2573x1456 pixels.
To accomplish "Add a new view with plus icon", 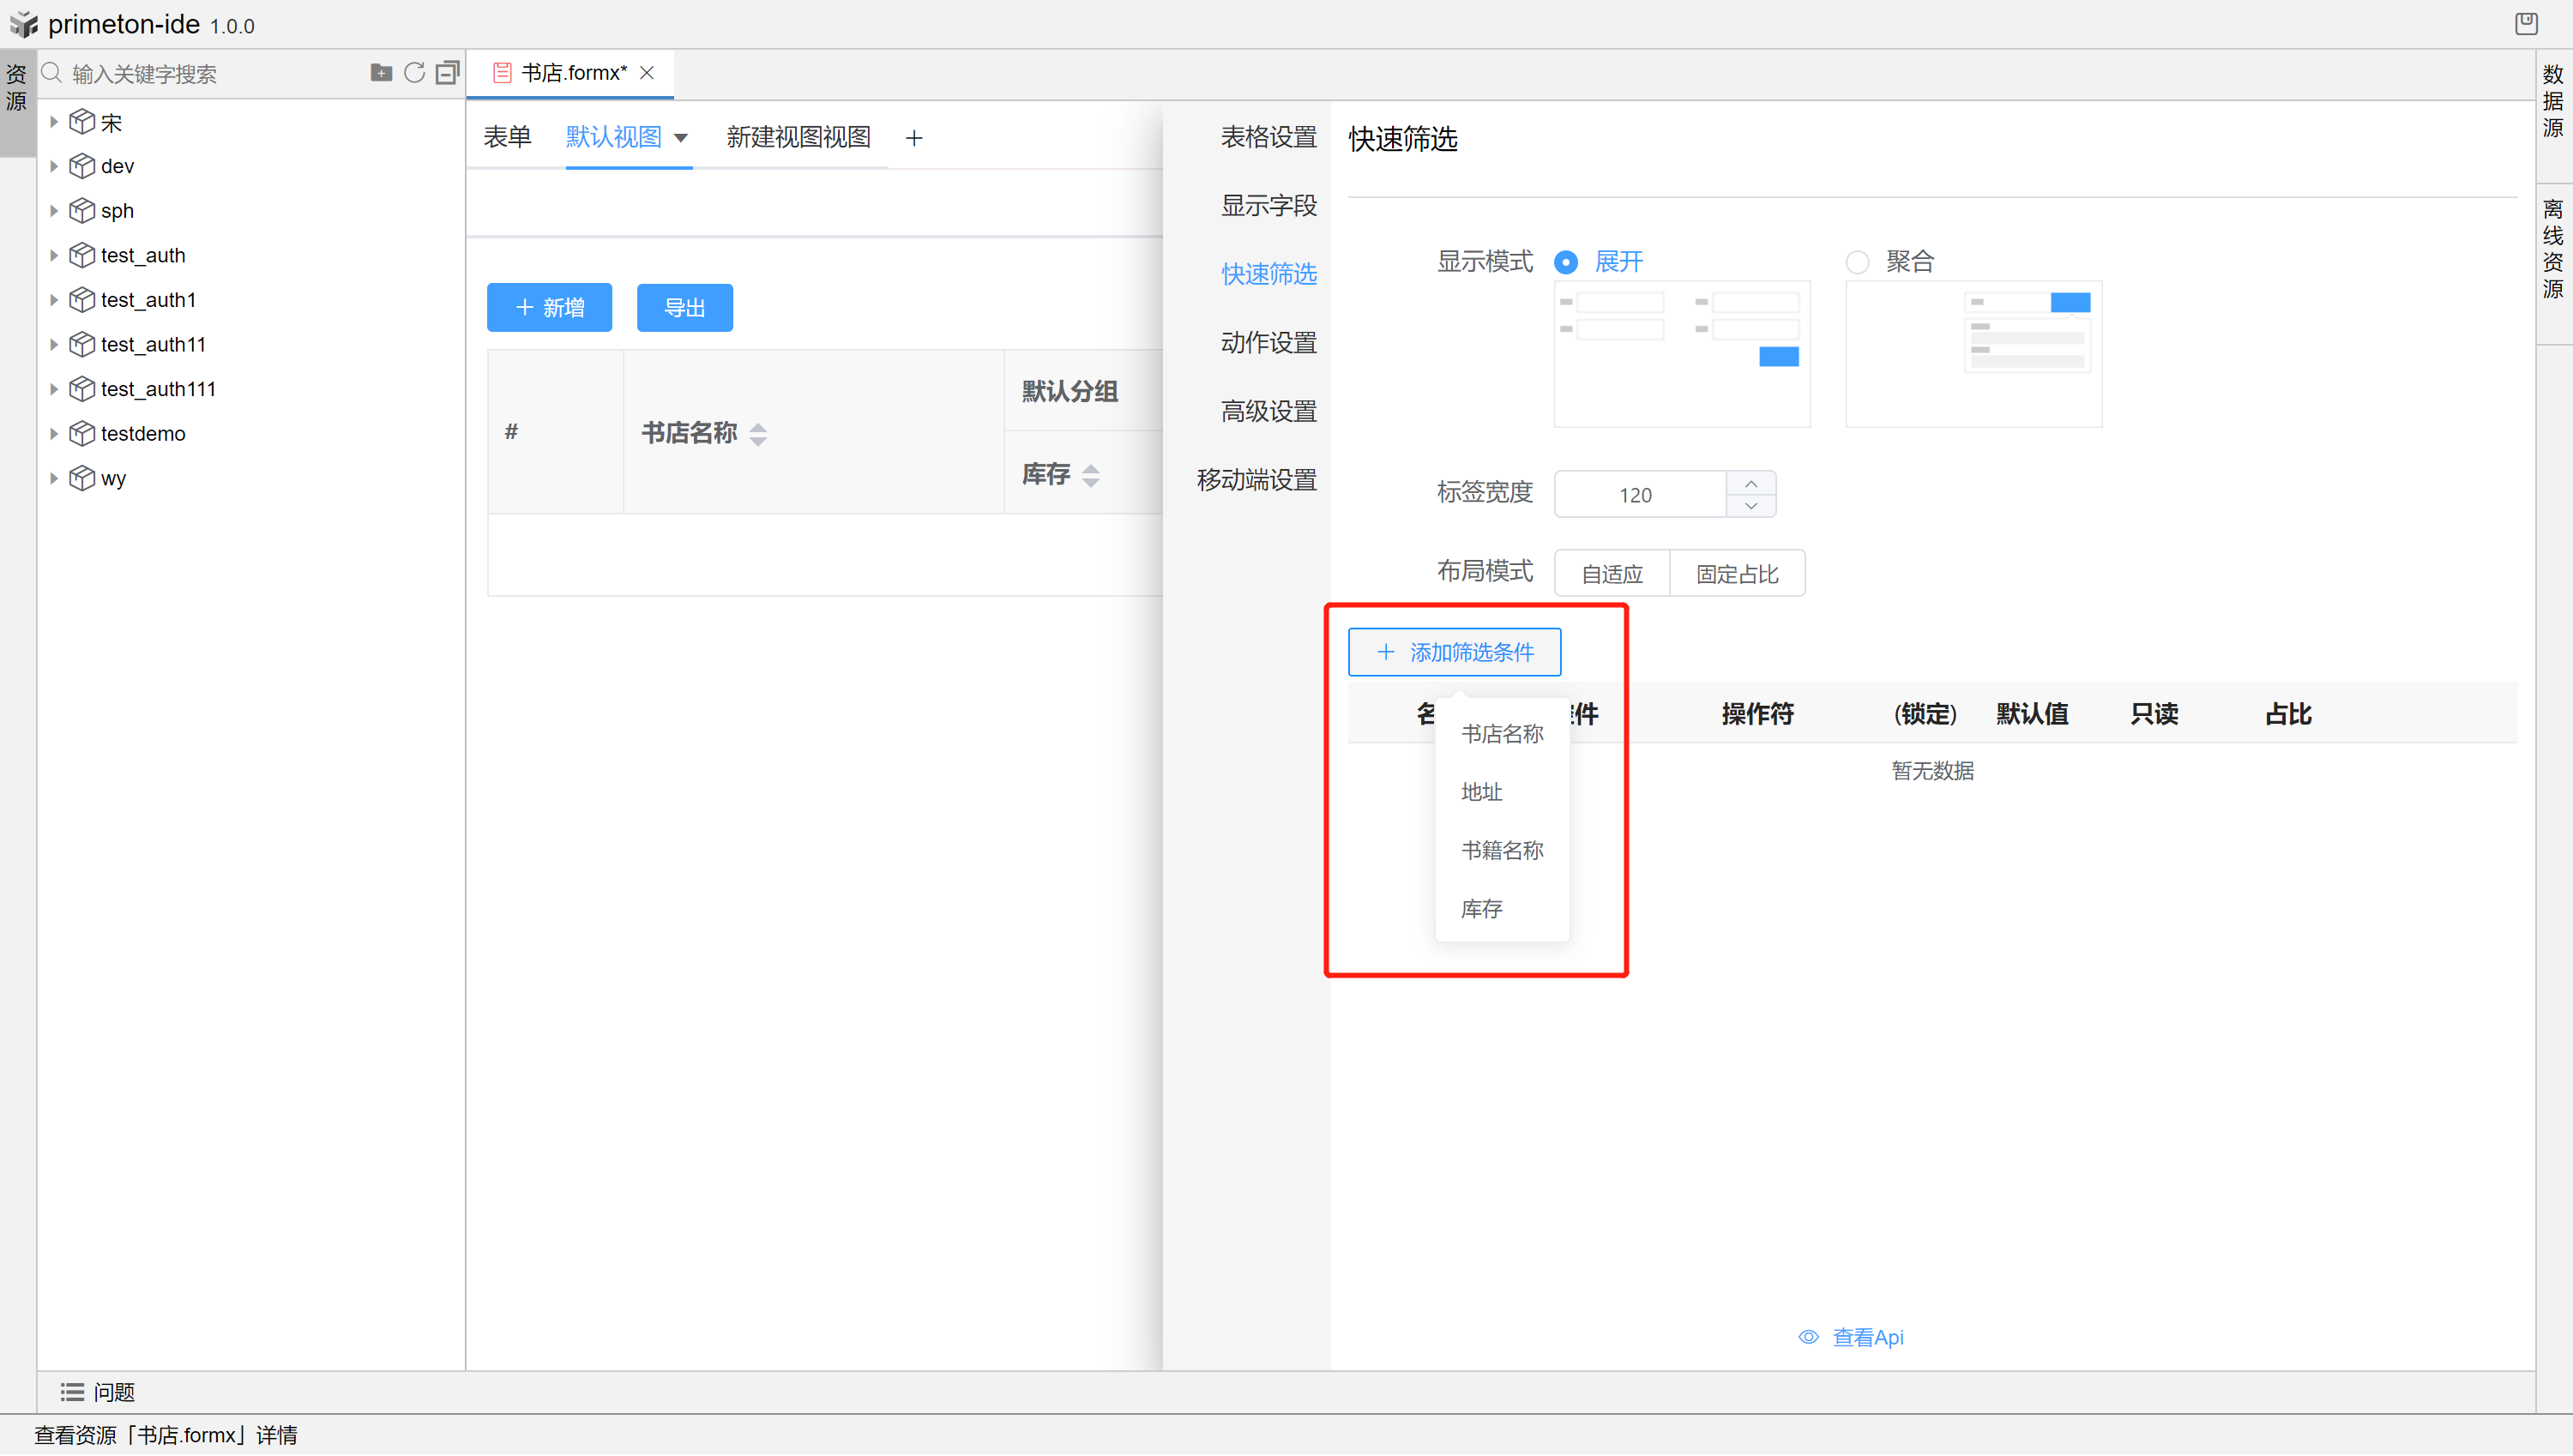I will (x=914, y=138).
